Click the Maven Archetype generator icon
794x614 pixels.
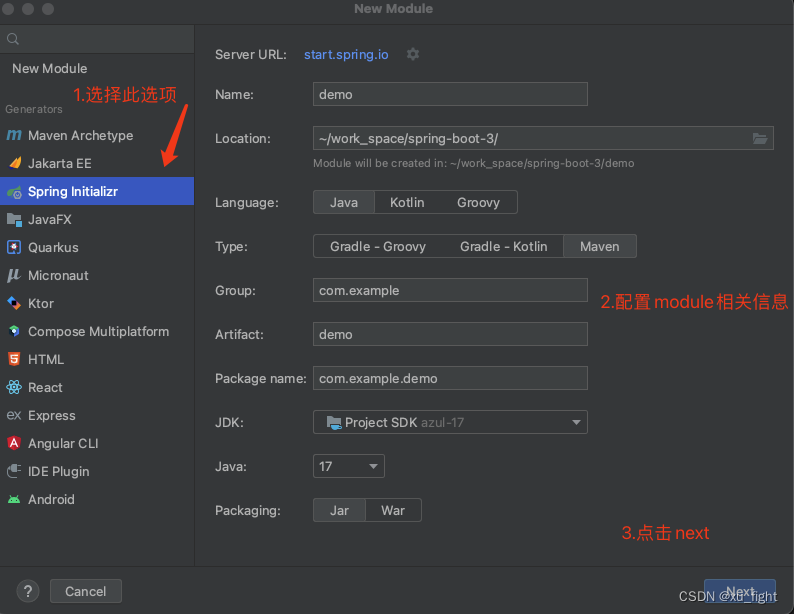(14, 135)
